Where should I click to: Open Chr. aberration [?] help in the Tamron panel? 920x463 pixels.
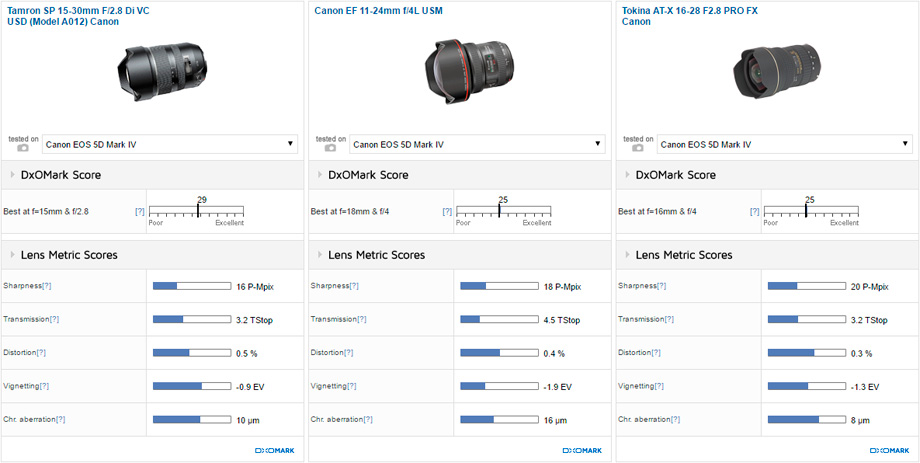point(60,420)
